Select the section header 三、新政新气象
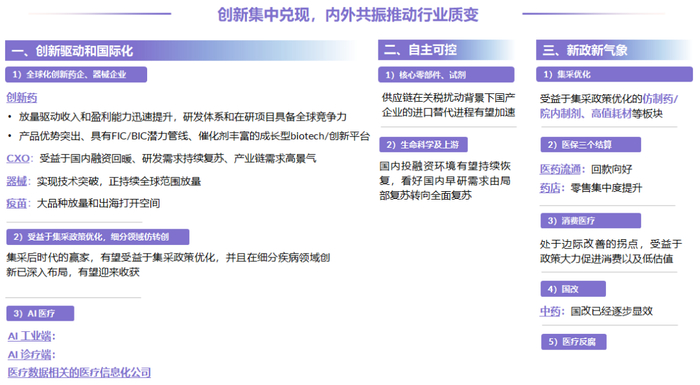This screenshot has height=385, width=700. pos(614,50)
